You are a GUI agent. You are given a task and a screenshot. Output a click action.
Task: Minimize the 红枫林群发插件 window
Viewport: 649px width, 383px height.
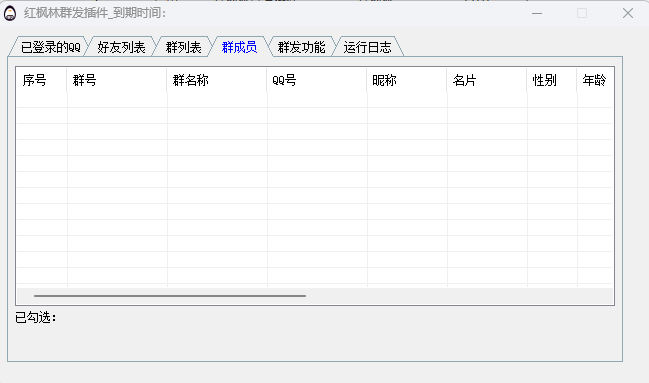(537, 13)
